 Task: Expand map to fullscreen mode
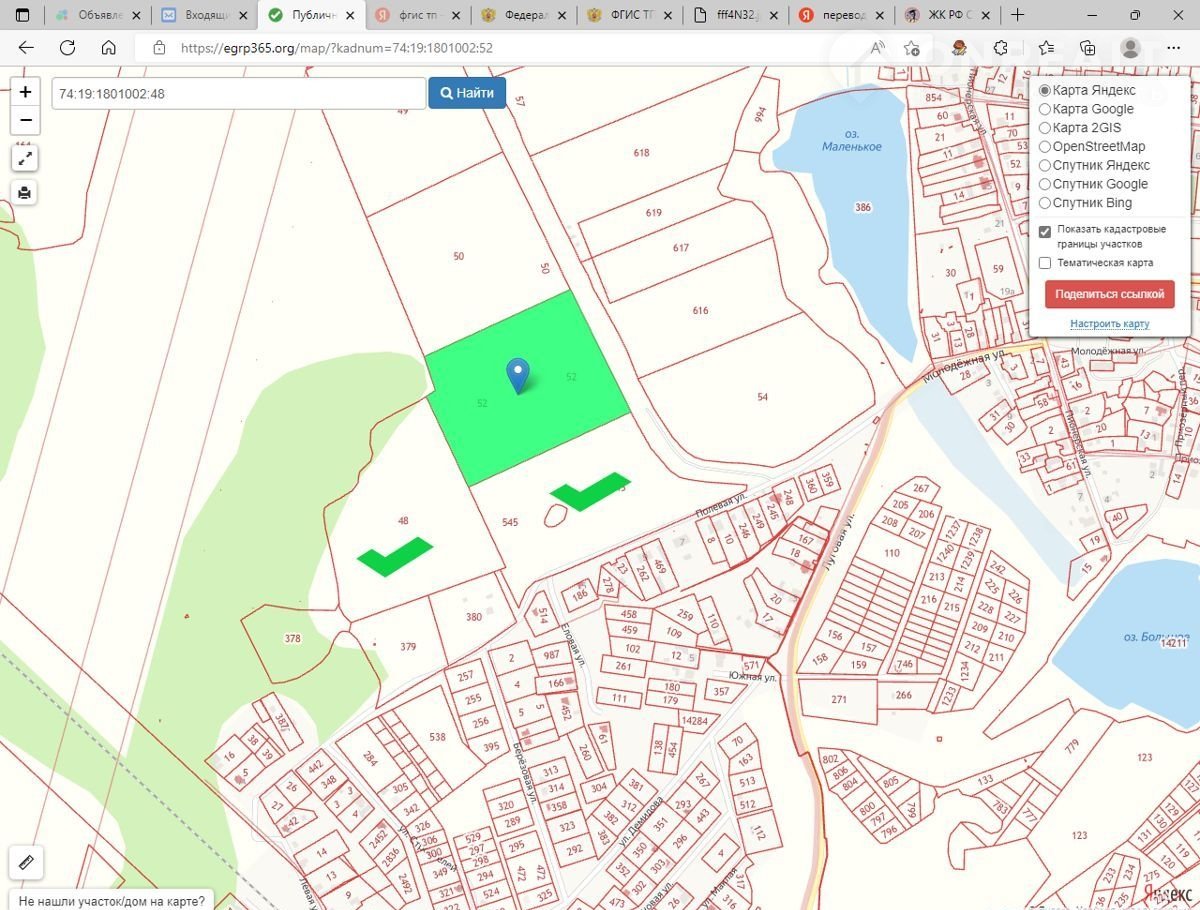tap(25, 158)
